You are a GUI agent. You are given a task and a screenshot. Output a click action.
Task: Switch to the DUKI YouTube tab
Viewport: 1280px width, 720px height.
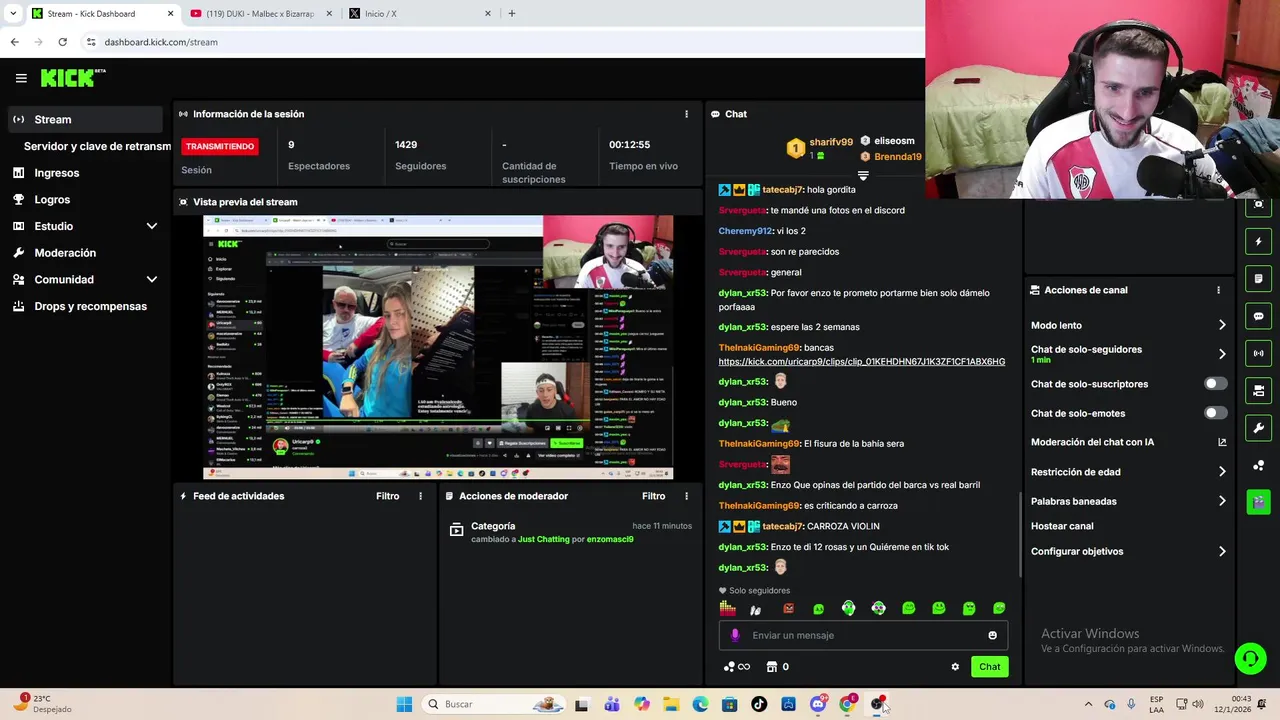[260, 14]
